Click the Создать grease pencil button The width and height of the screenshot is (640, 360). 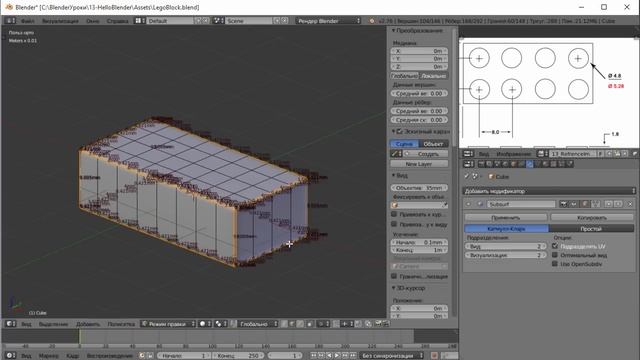click(x=424, y=154)
